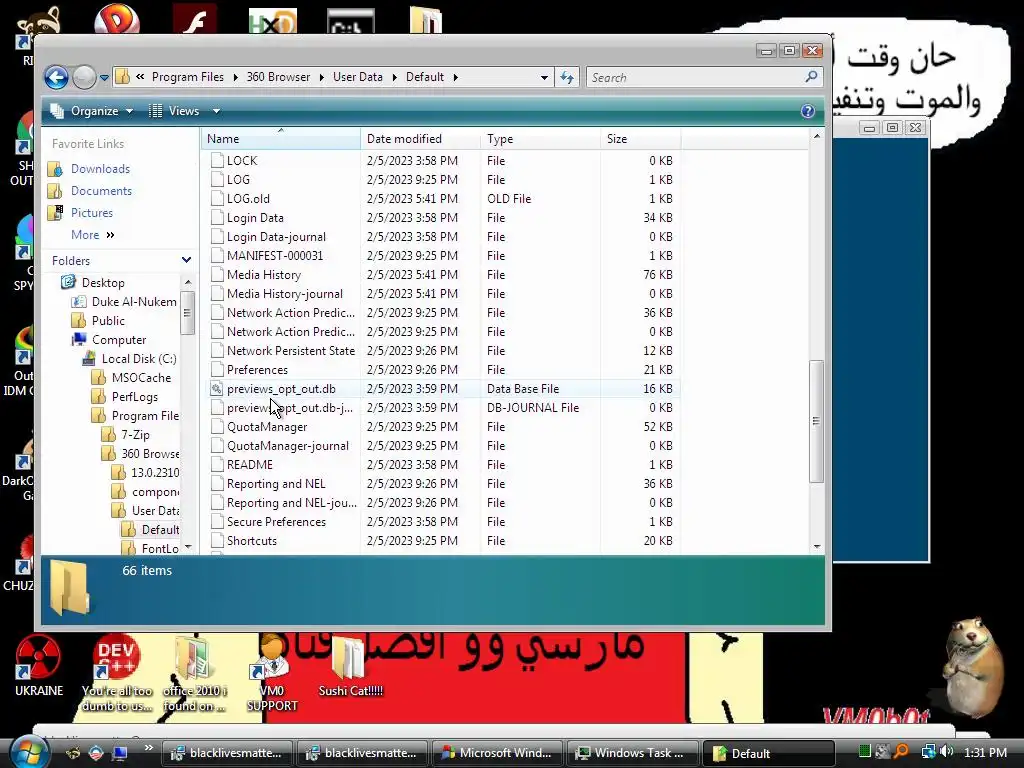Click the network tray icon
1024x768 pixels.
pos(928,752)
